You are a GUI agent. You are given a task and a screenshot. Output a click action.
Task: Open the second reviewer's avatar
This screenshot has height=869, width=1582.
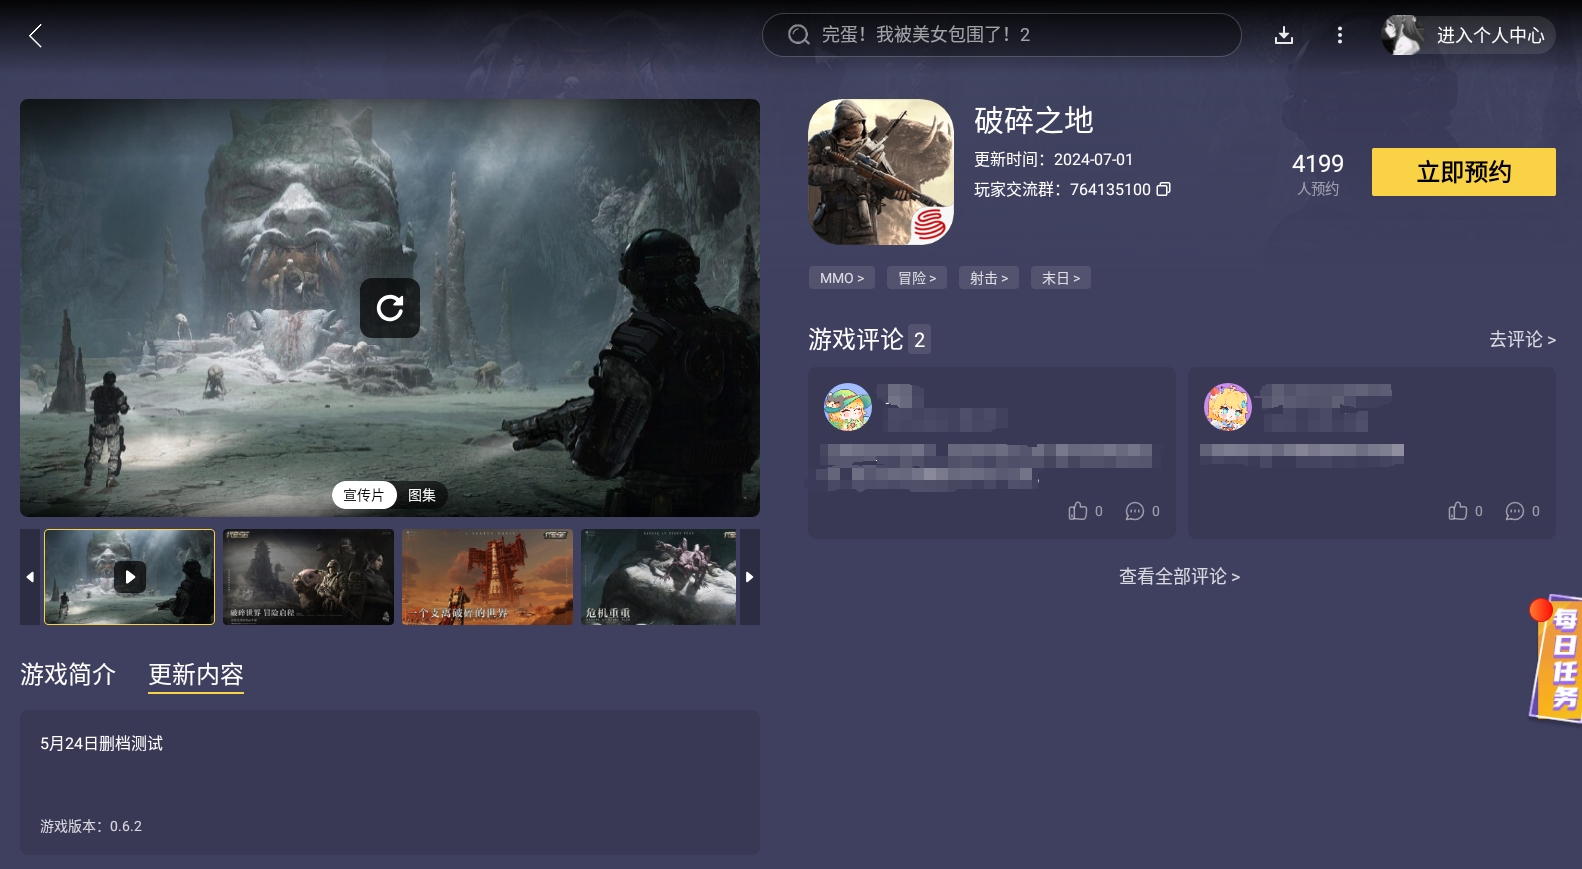1228,407
